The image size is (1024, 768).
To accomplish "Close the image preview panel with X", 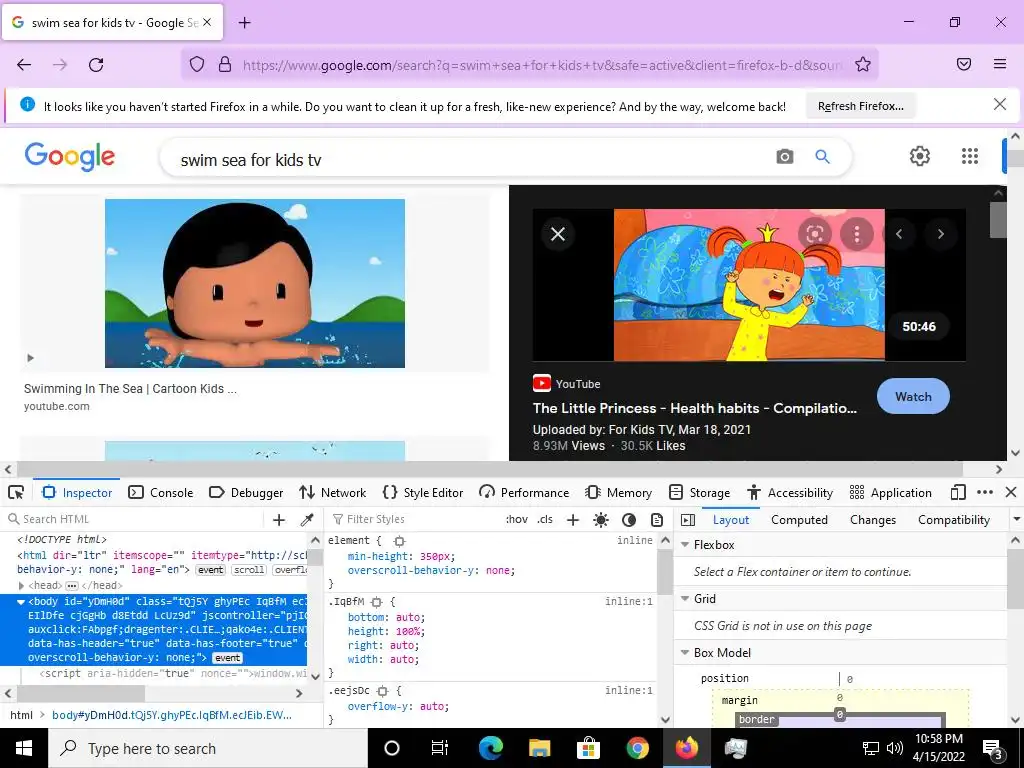I will click(x=558, y=234).
